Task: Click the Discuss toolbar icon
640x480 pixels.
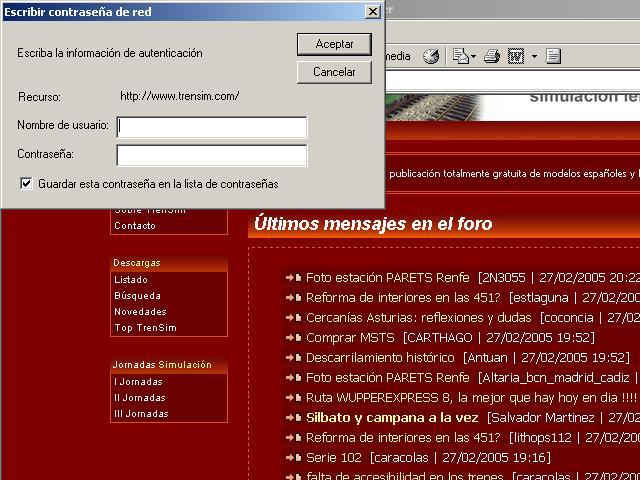Action: coord(554,56)
